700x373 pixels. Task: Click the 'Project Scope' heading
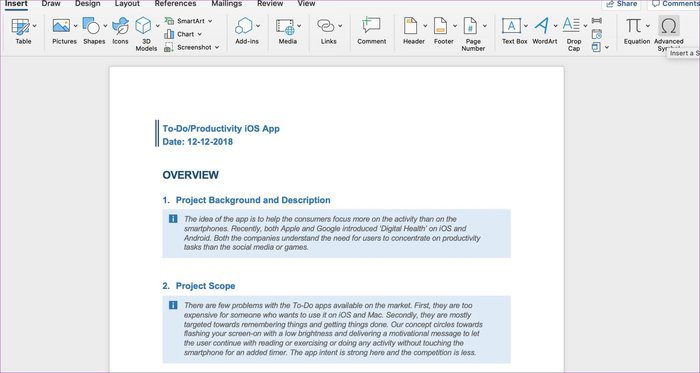click(x=205, y=286)
